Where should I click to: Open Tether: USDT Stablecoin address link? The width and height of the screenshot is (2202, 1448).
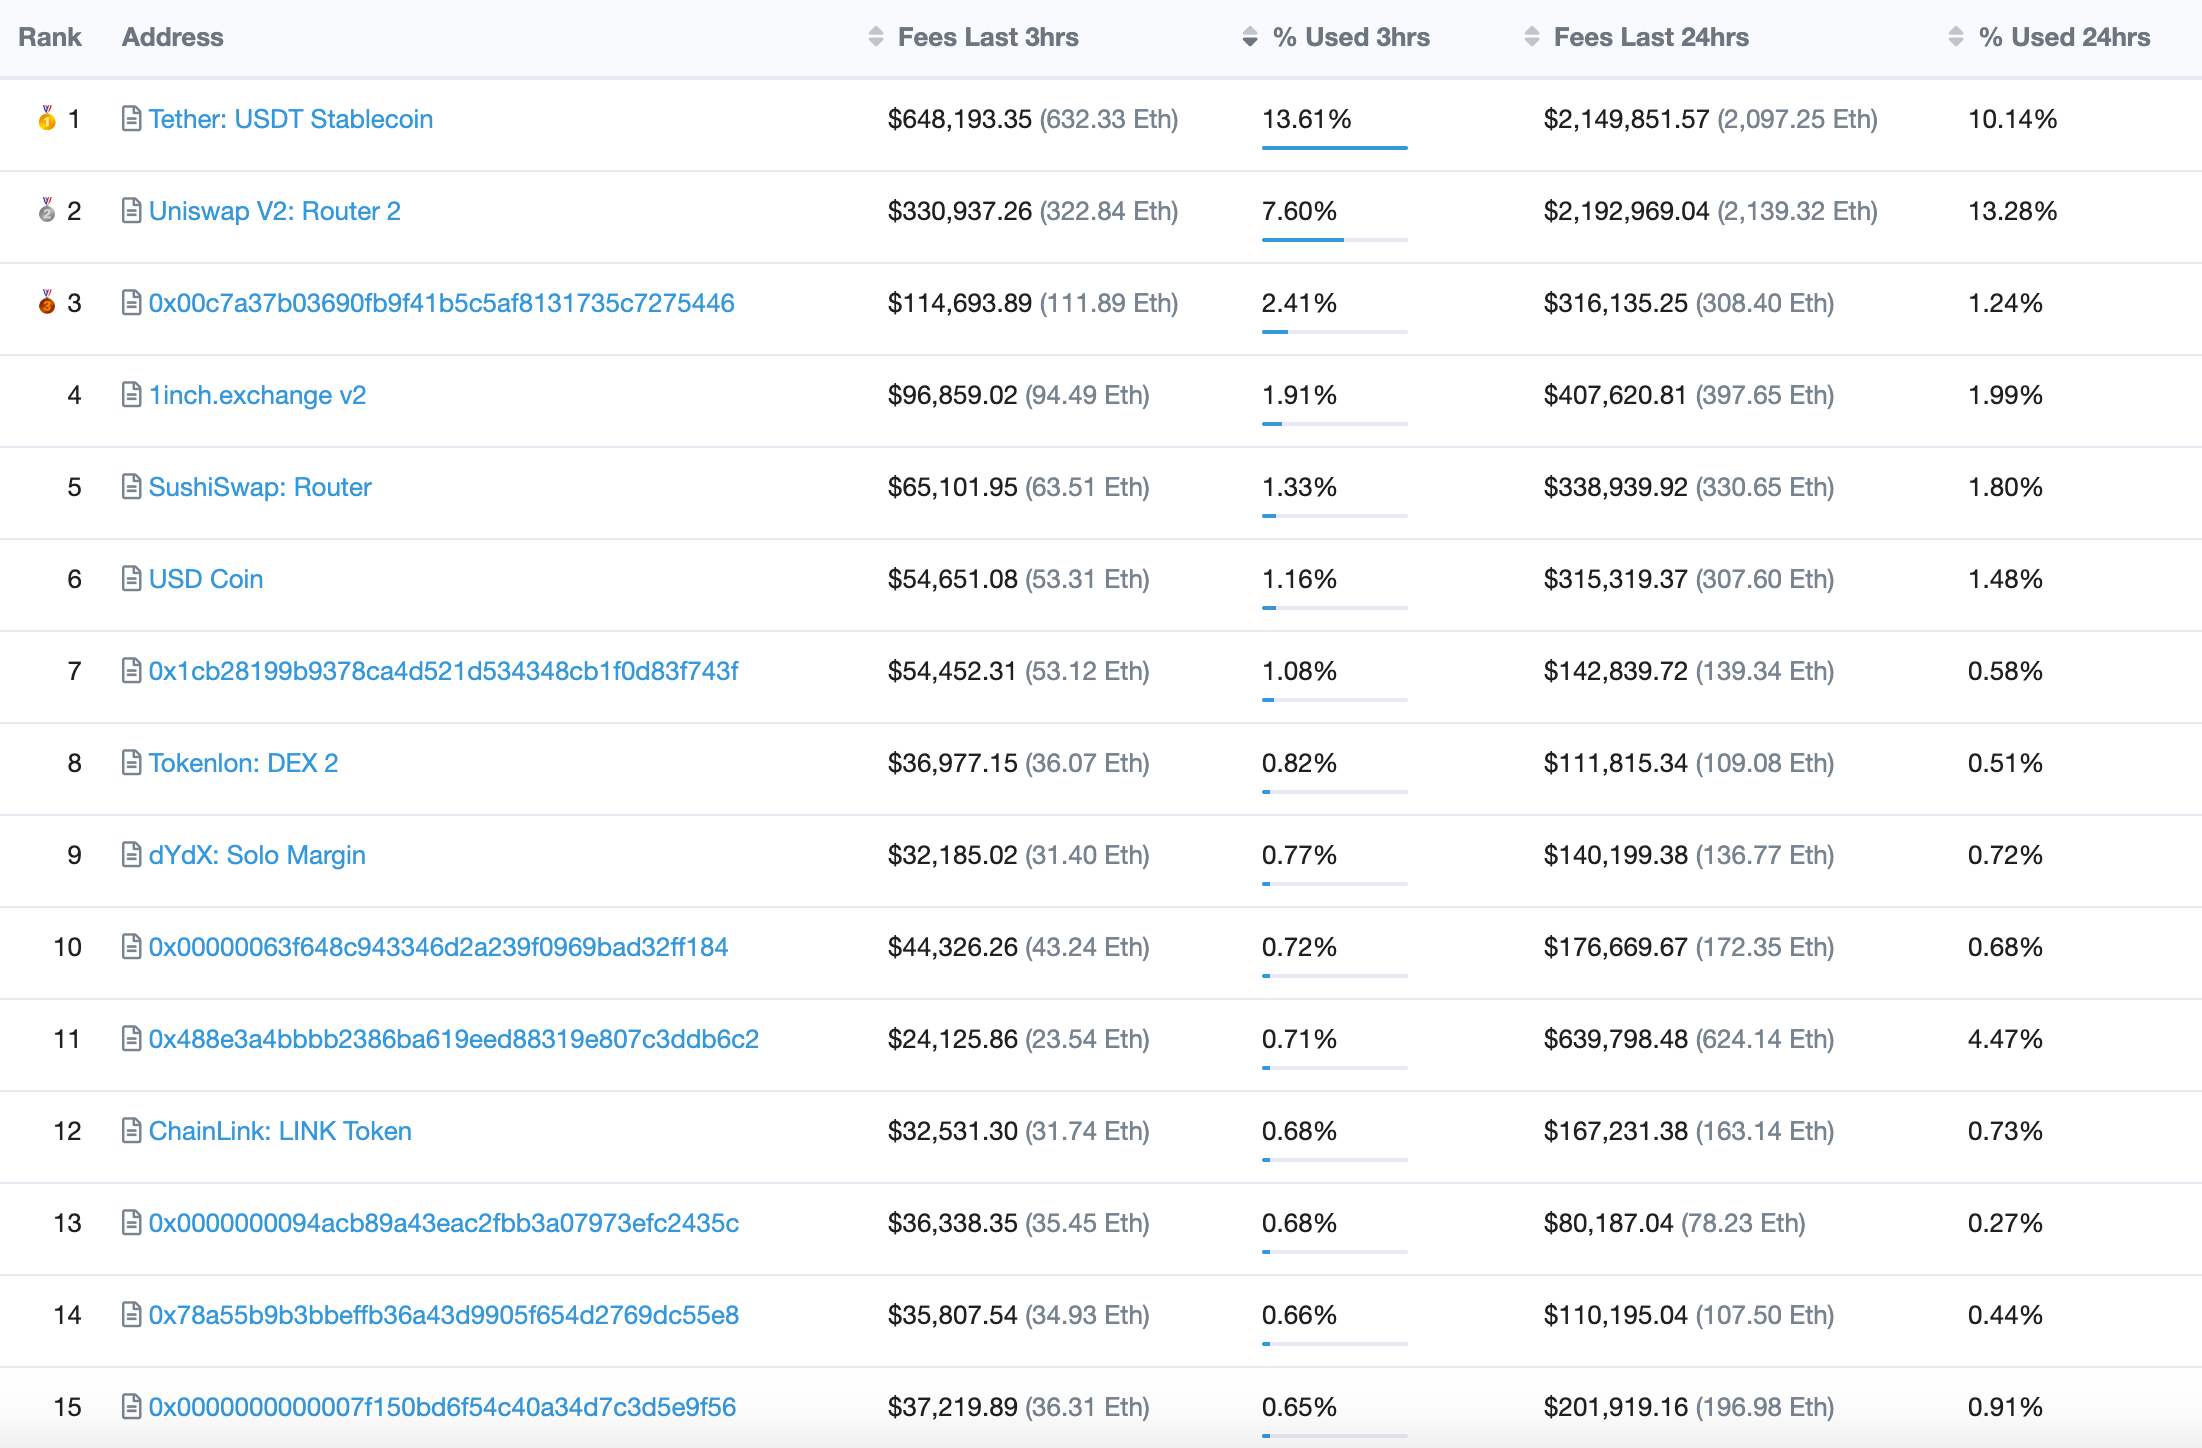click(x=291, y=119)
